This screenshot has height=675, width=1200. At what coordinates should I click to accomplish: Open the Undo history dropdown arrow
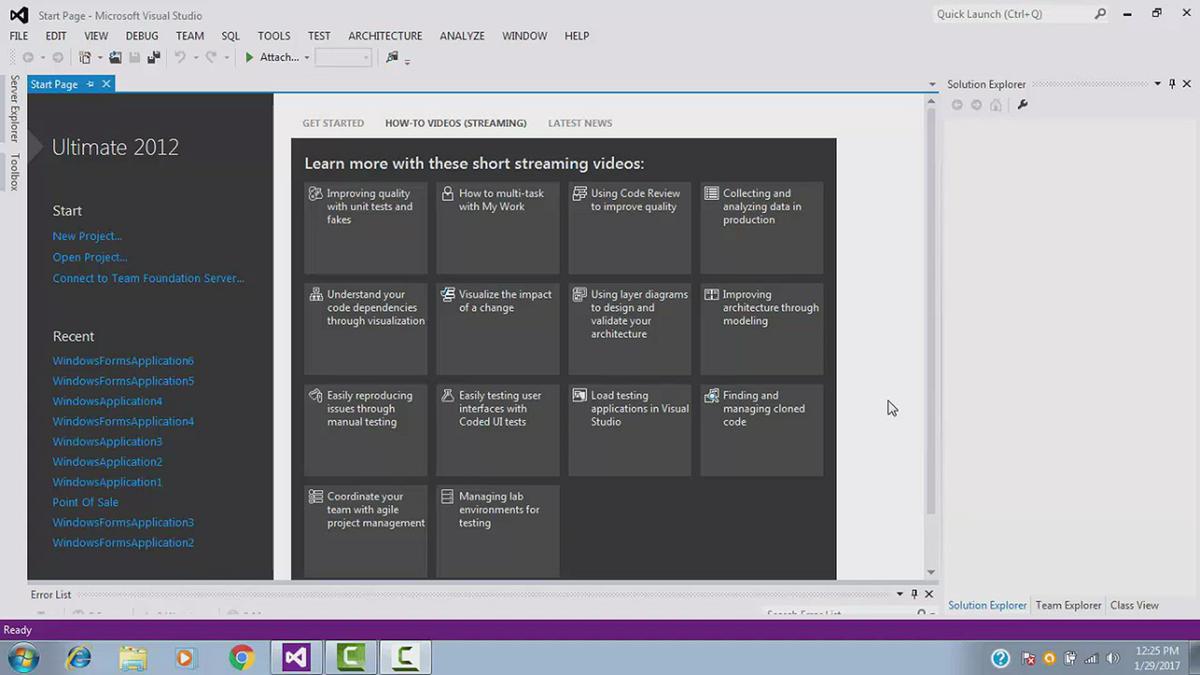pos(194,58)
